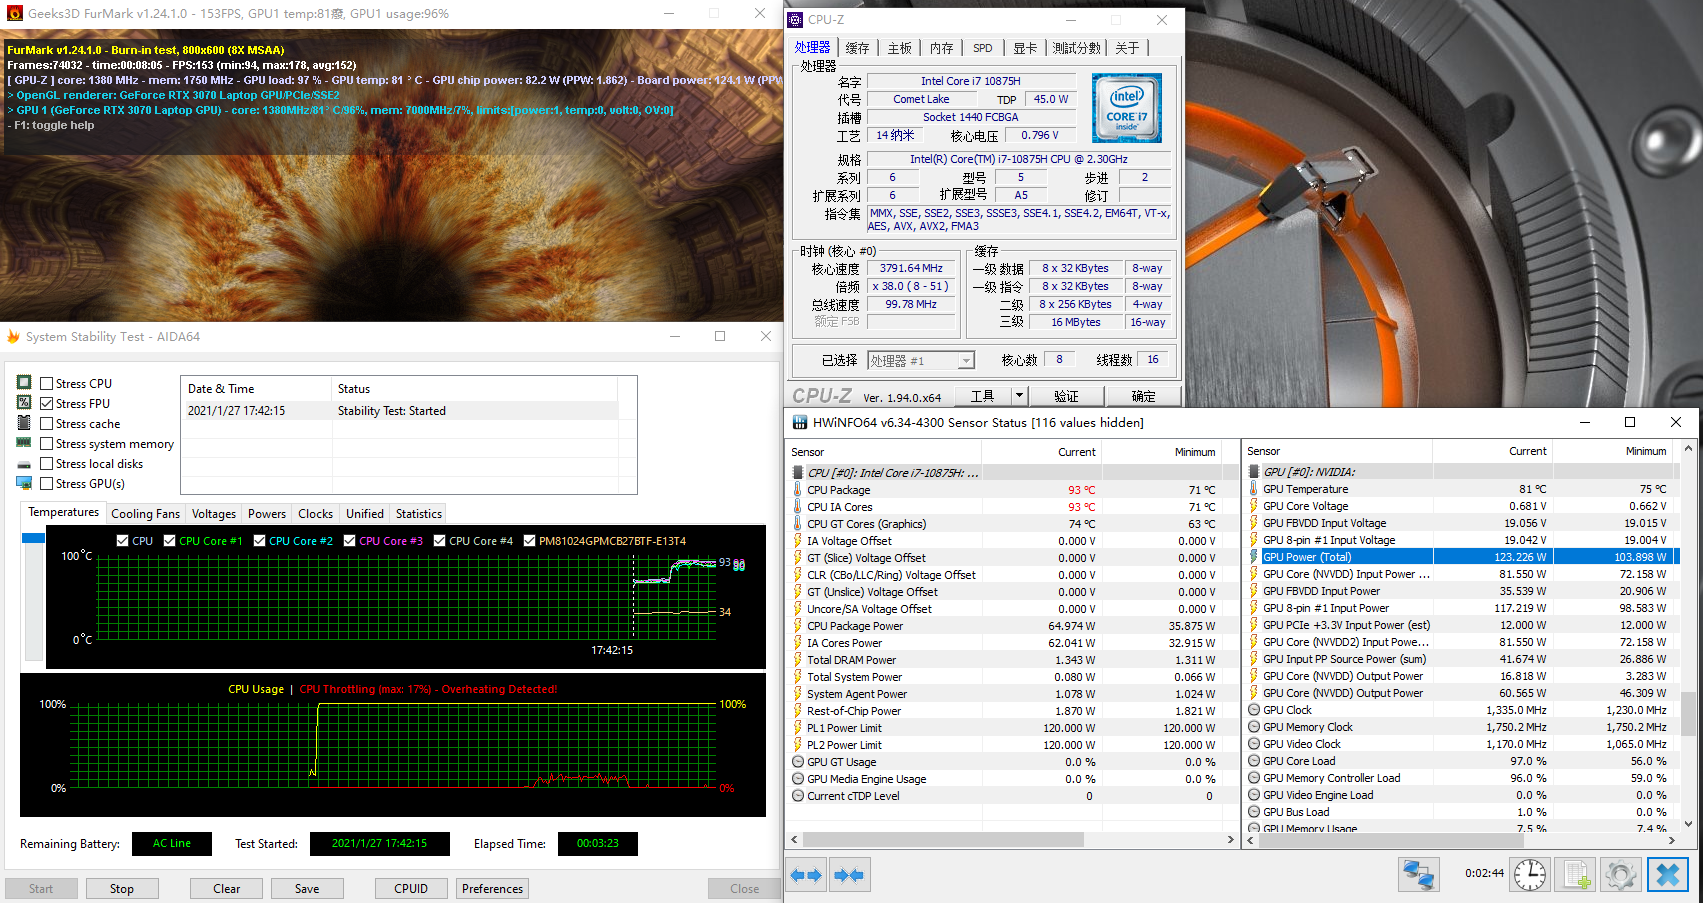This screenshot has width=1703, height=903.
Task: Click circle icon on Current cTDP Level row
Action: (x=798, y=796)
